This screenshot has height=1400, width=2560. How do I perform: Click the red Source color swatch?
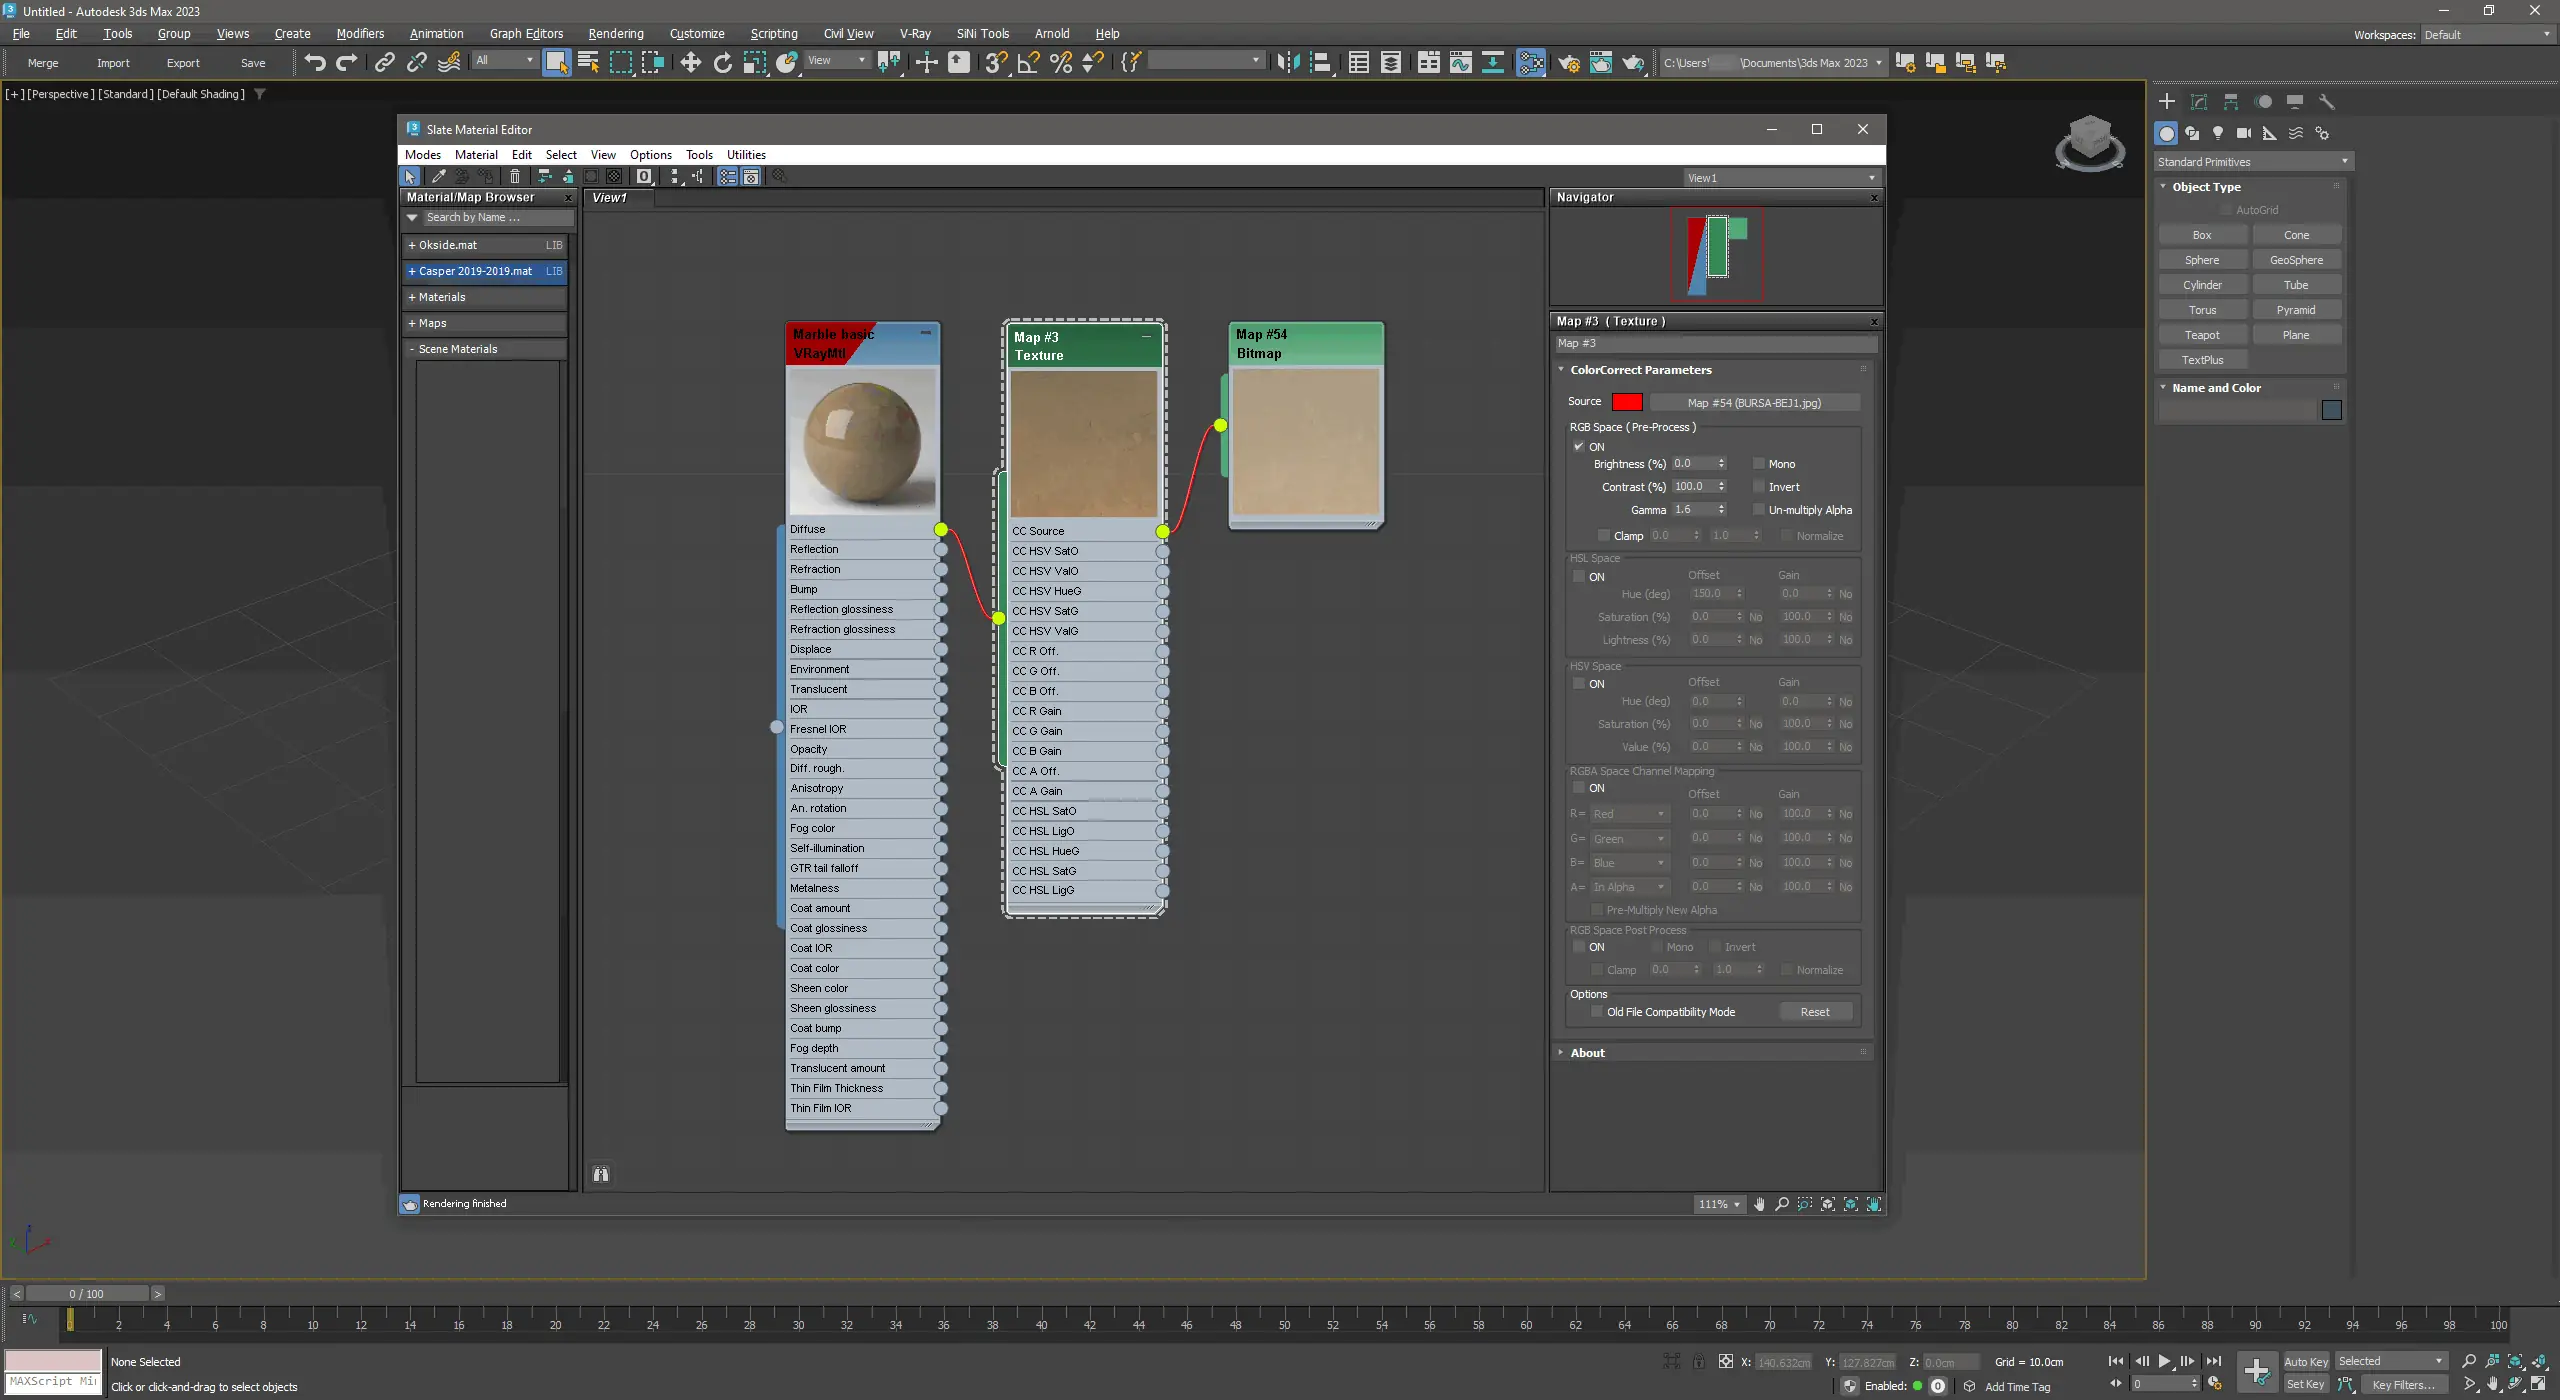tap(1627, 402)
